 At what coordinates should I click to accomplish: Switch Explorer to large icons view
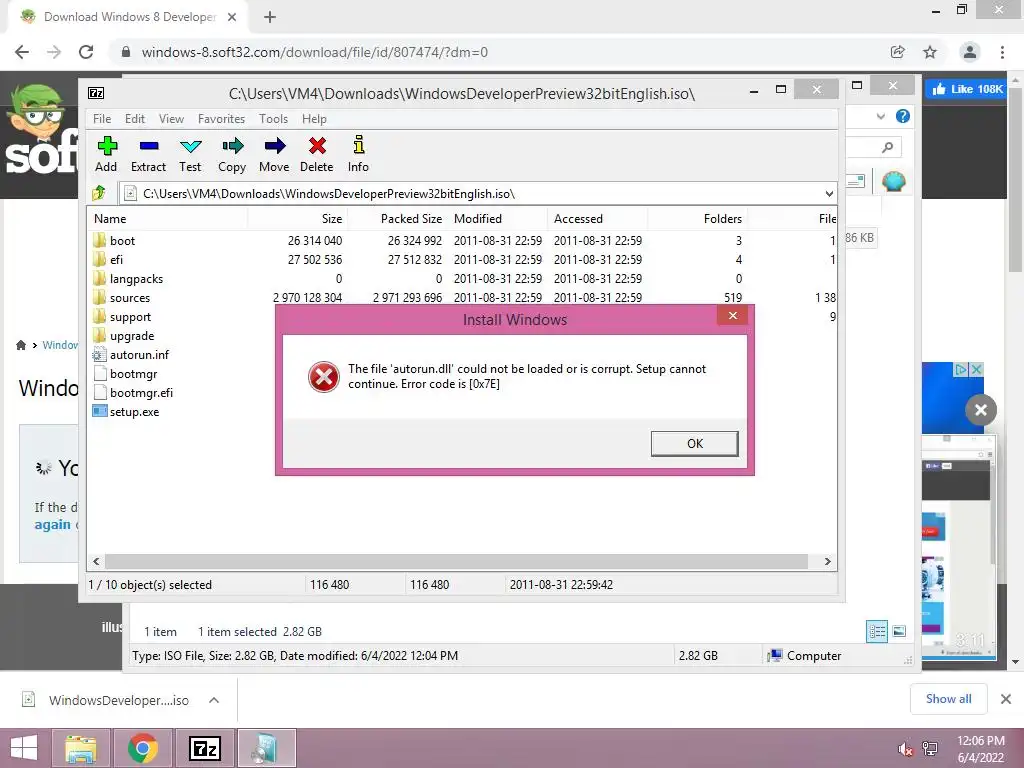[x=899, y=631]
